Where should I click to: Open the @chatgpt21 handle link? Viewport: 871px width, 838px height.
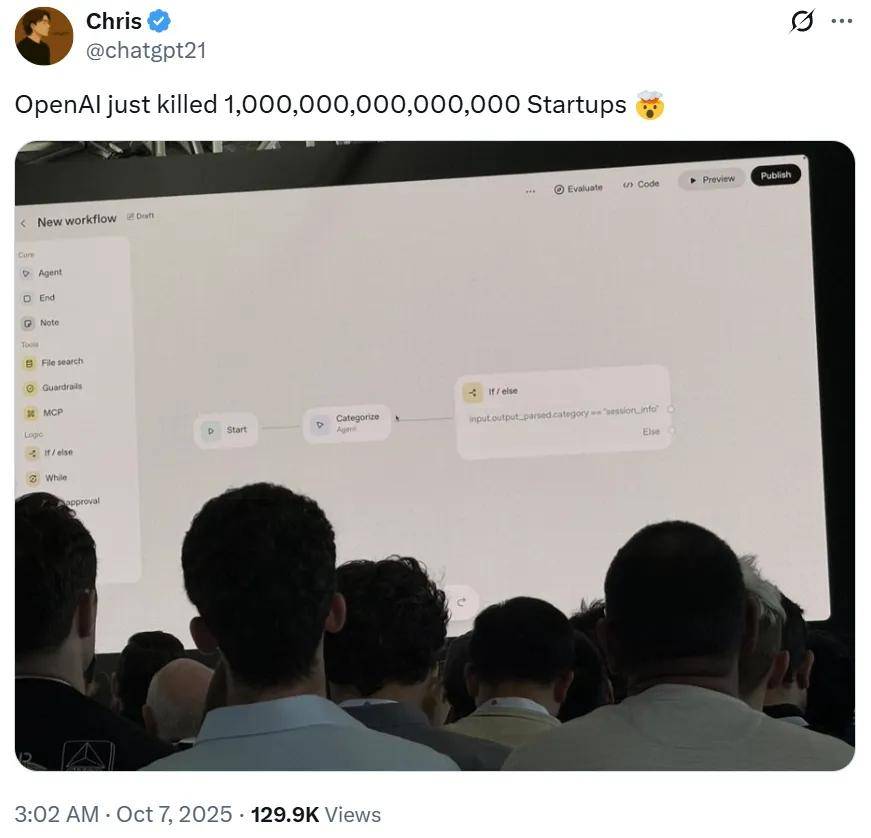[146, 51]
